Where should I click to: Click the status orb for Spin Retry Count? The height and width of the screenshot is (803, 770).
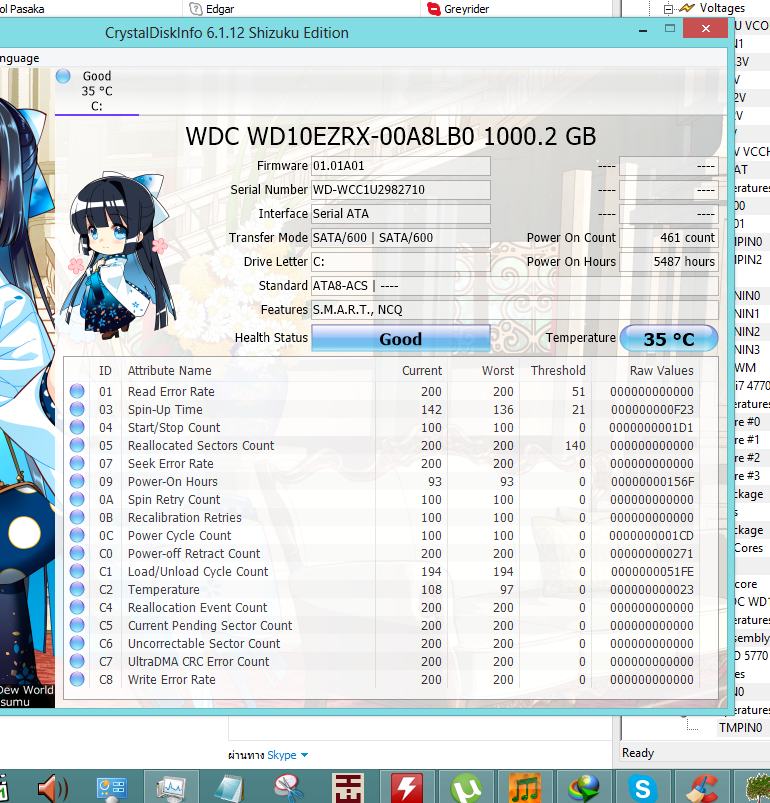[x=77, y=499]
